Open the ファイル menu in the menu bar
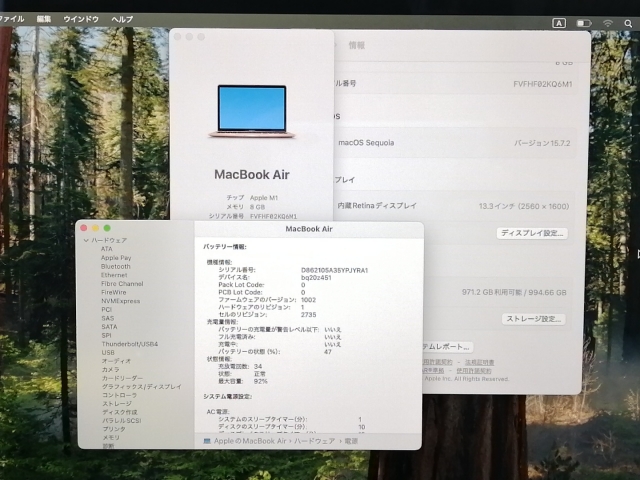The width and height of the screenshot is (640, 480). click(11, 19)
